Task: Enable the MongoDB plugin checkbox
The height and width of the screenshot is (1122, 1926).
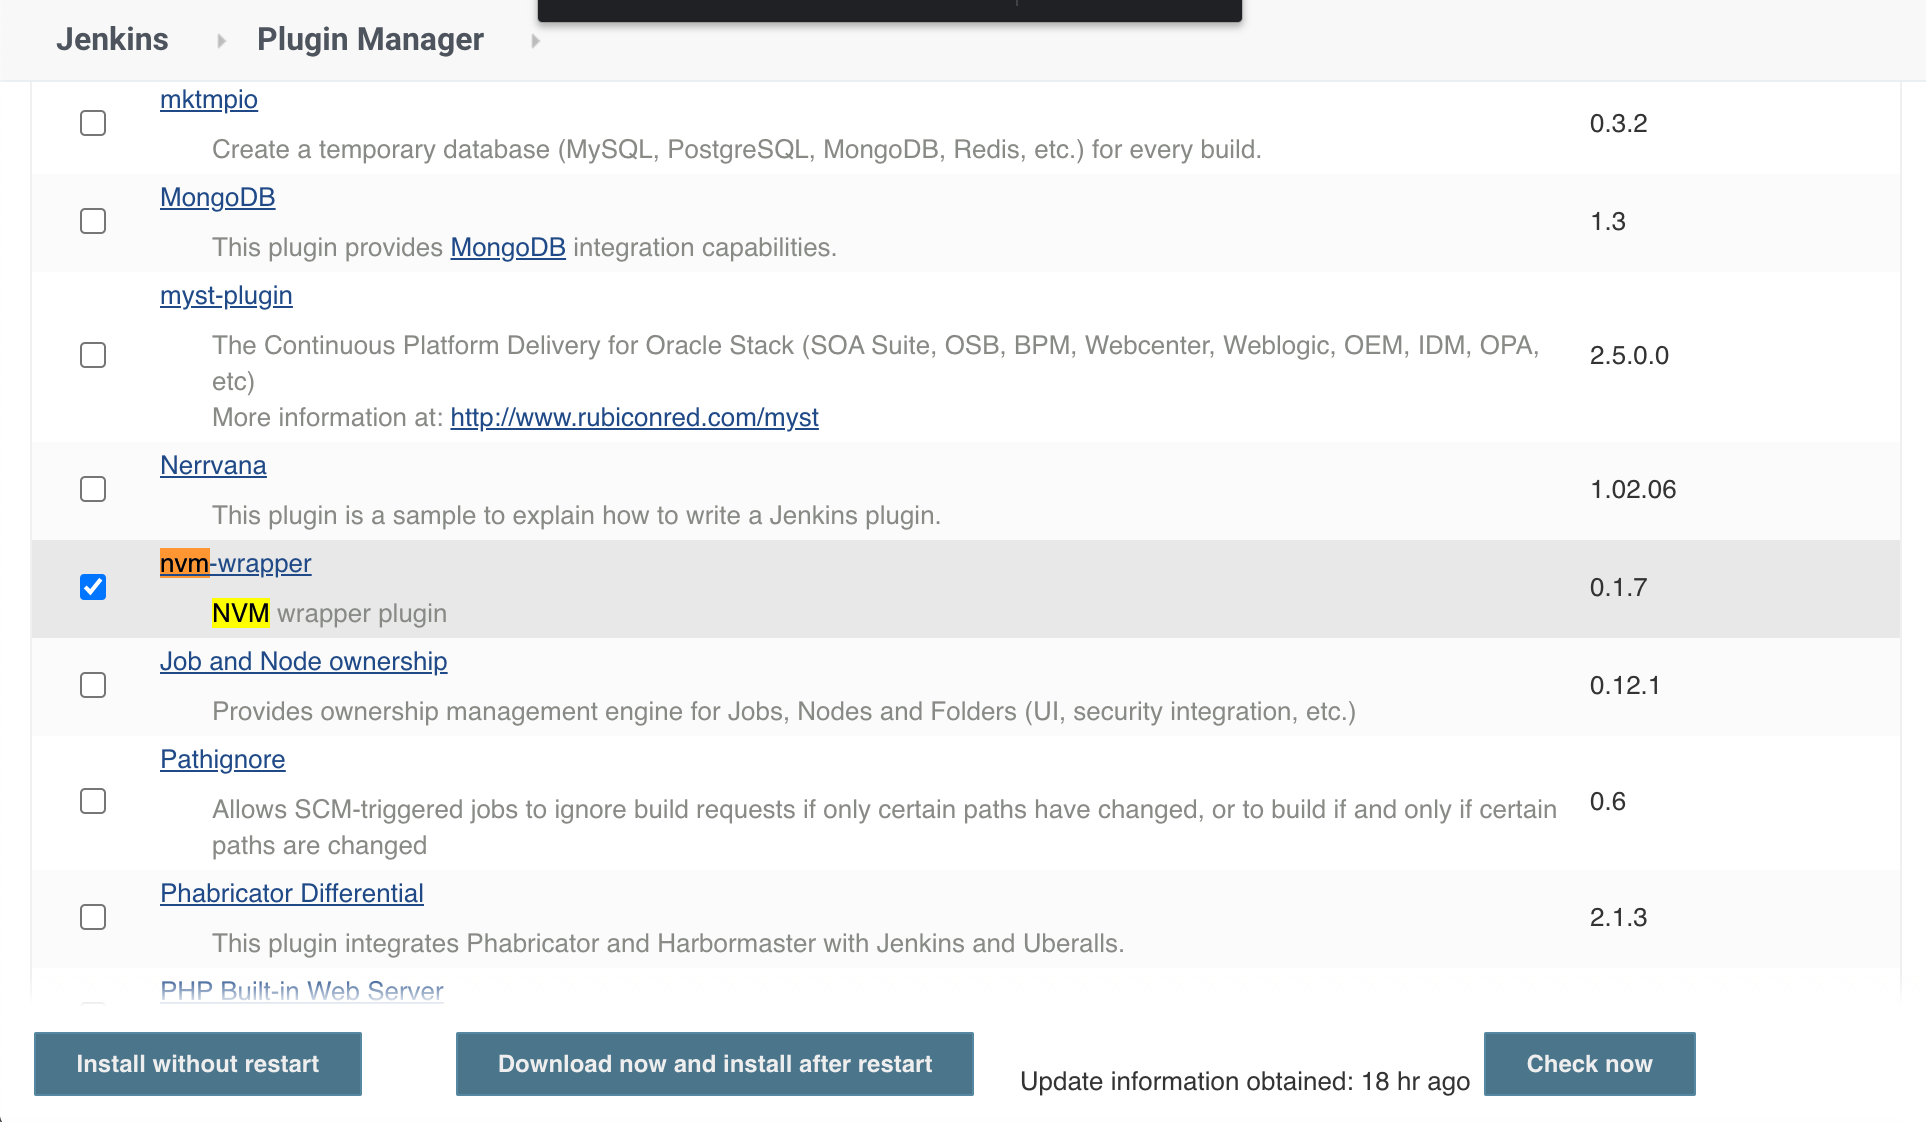Action: point(93,221)
